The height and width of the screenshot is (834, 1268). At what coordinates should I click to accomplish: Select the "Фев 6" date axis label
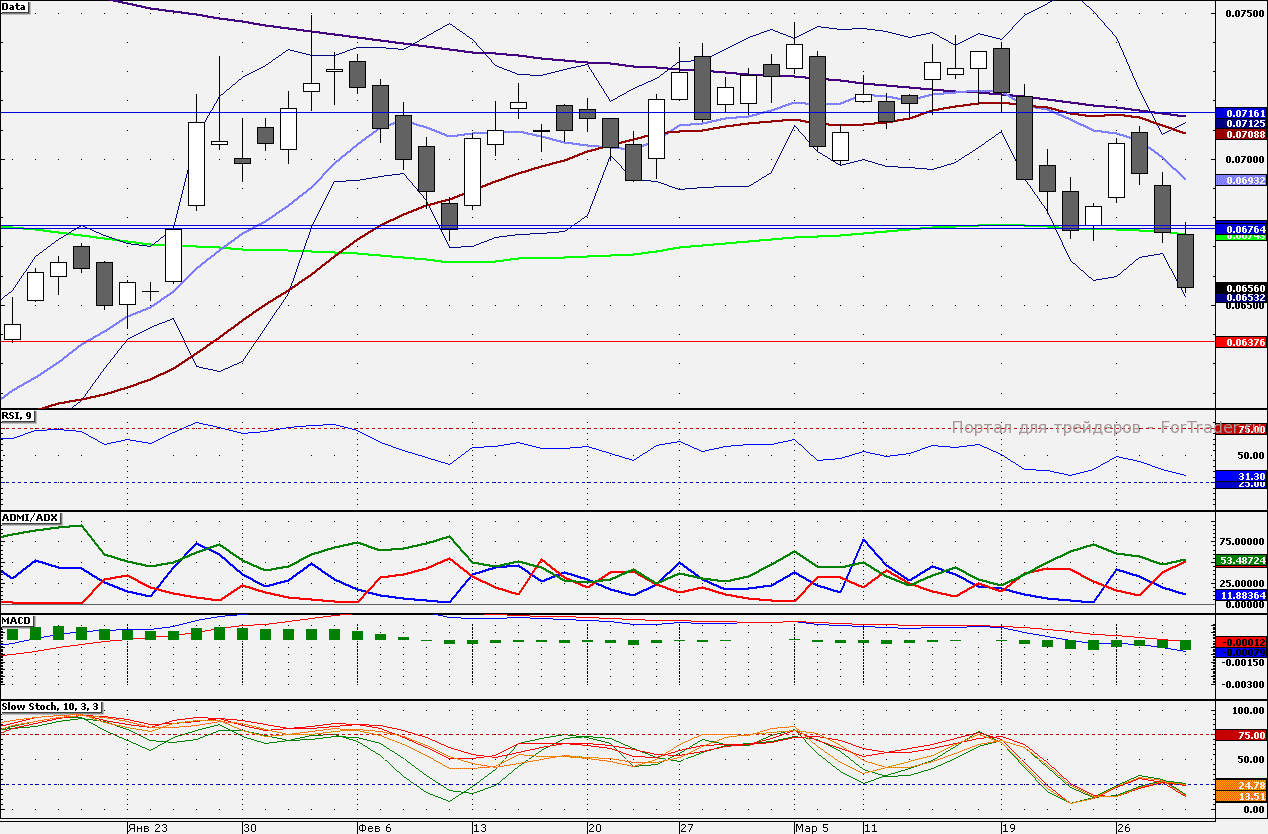click(x=375, y=828)
